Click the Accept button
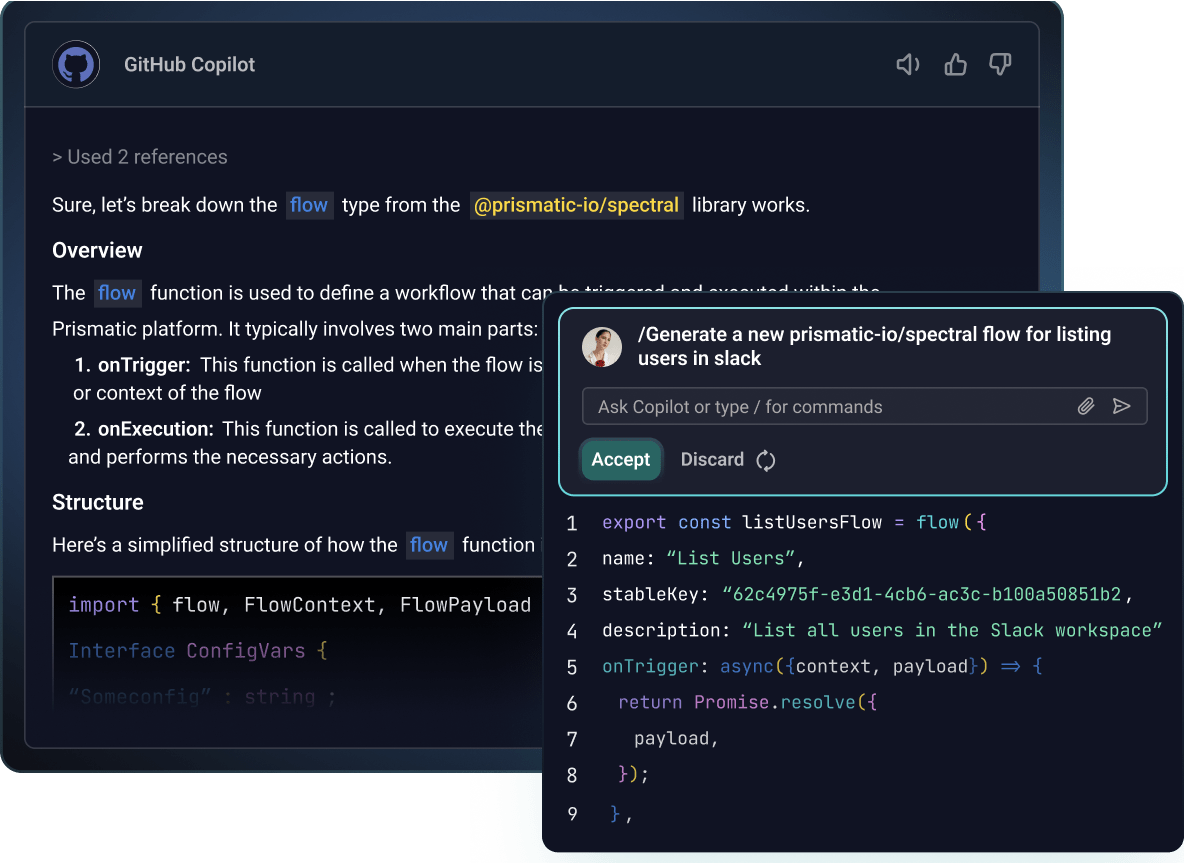Image resolution: width=1184 pixels, height=863 pixels. pos(621,459)
